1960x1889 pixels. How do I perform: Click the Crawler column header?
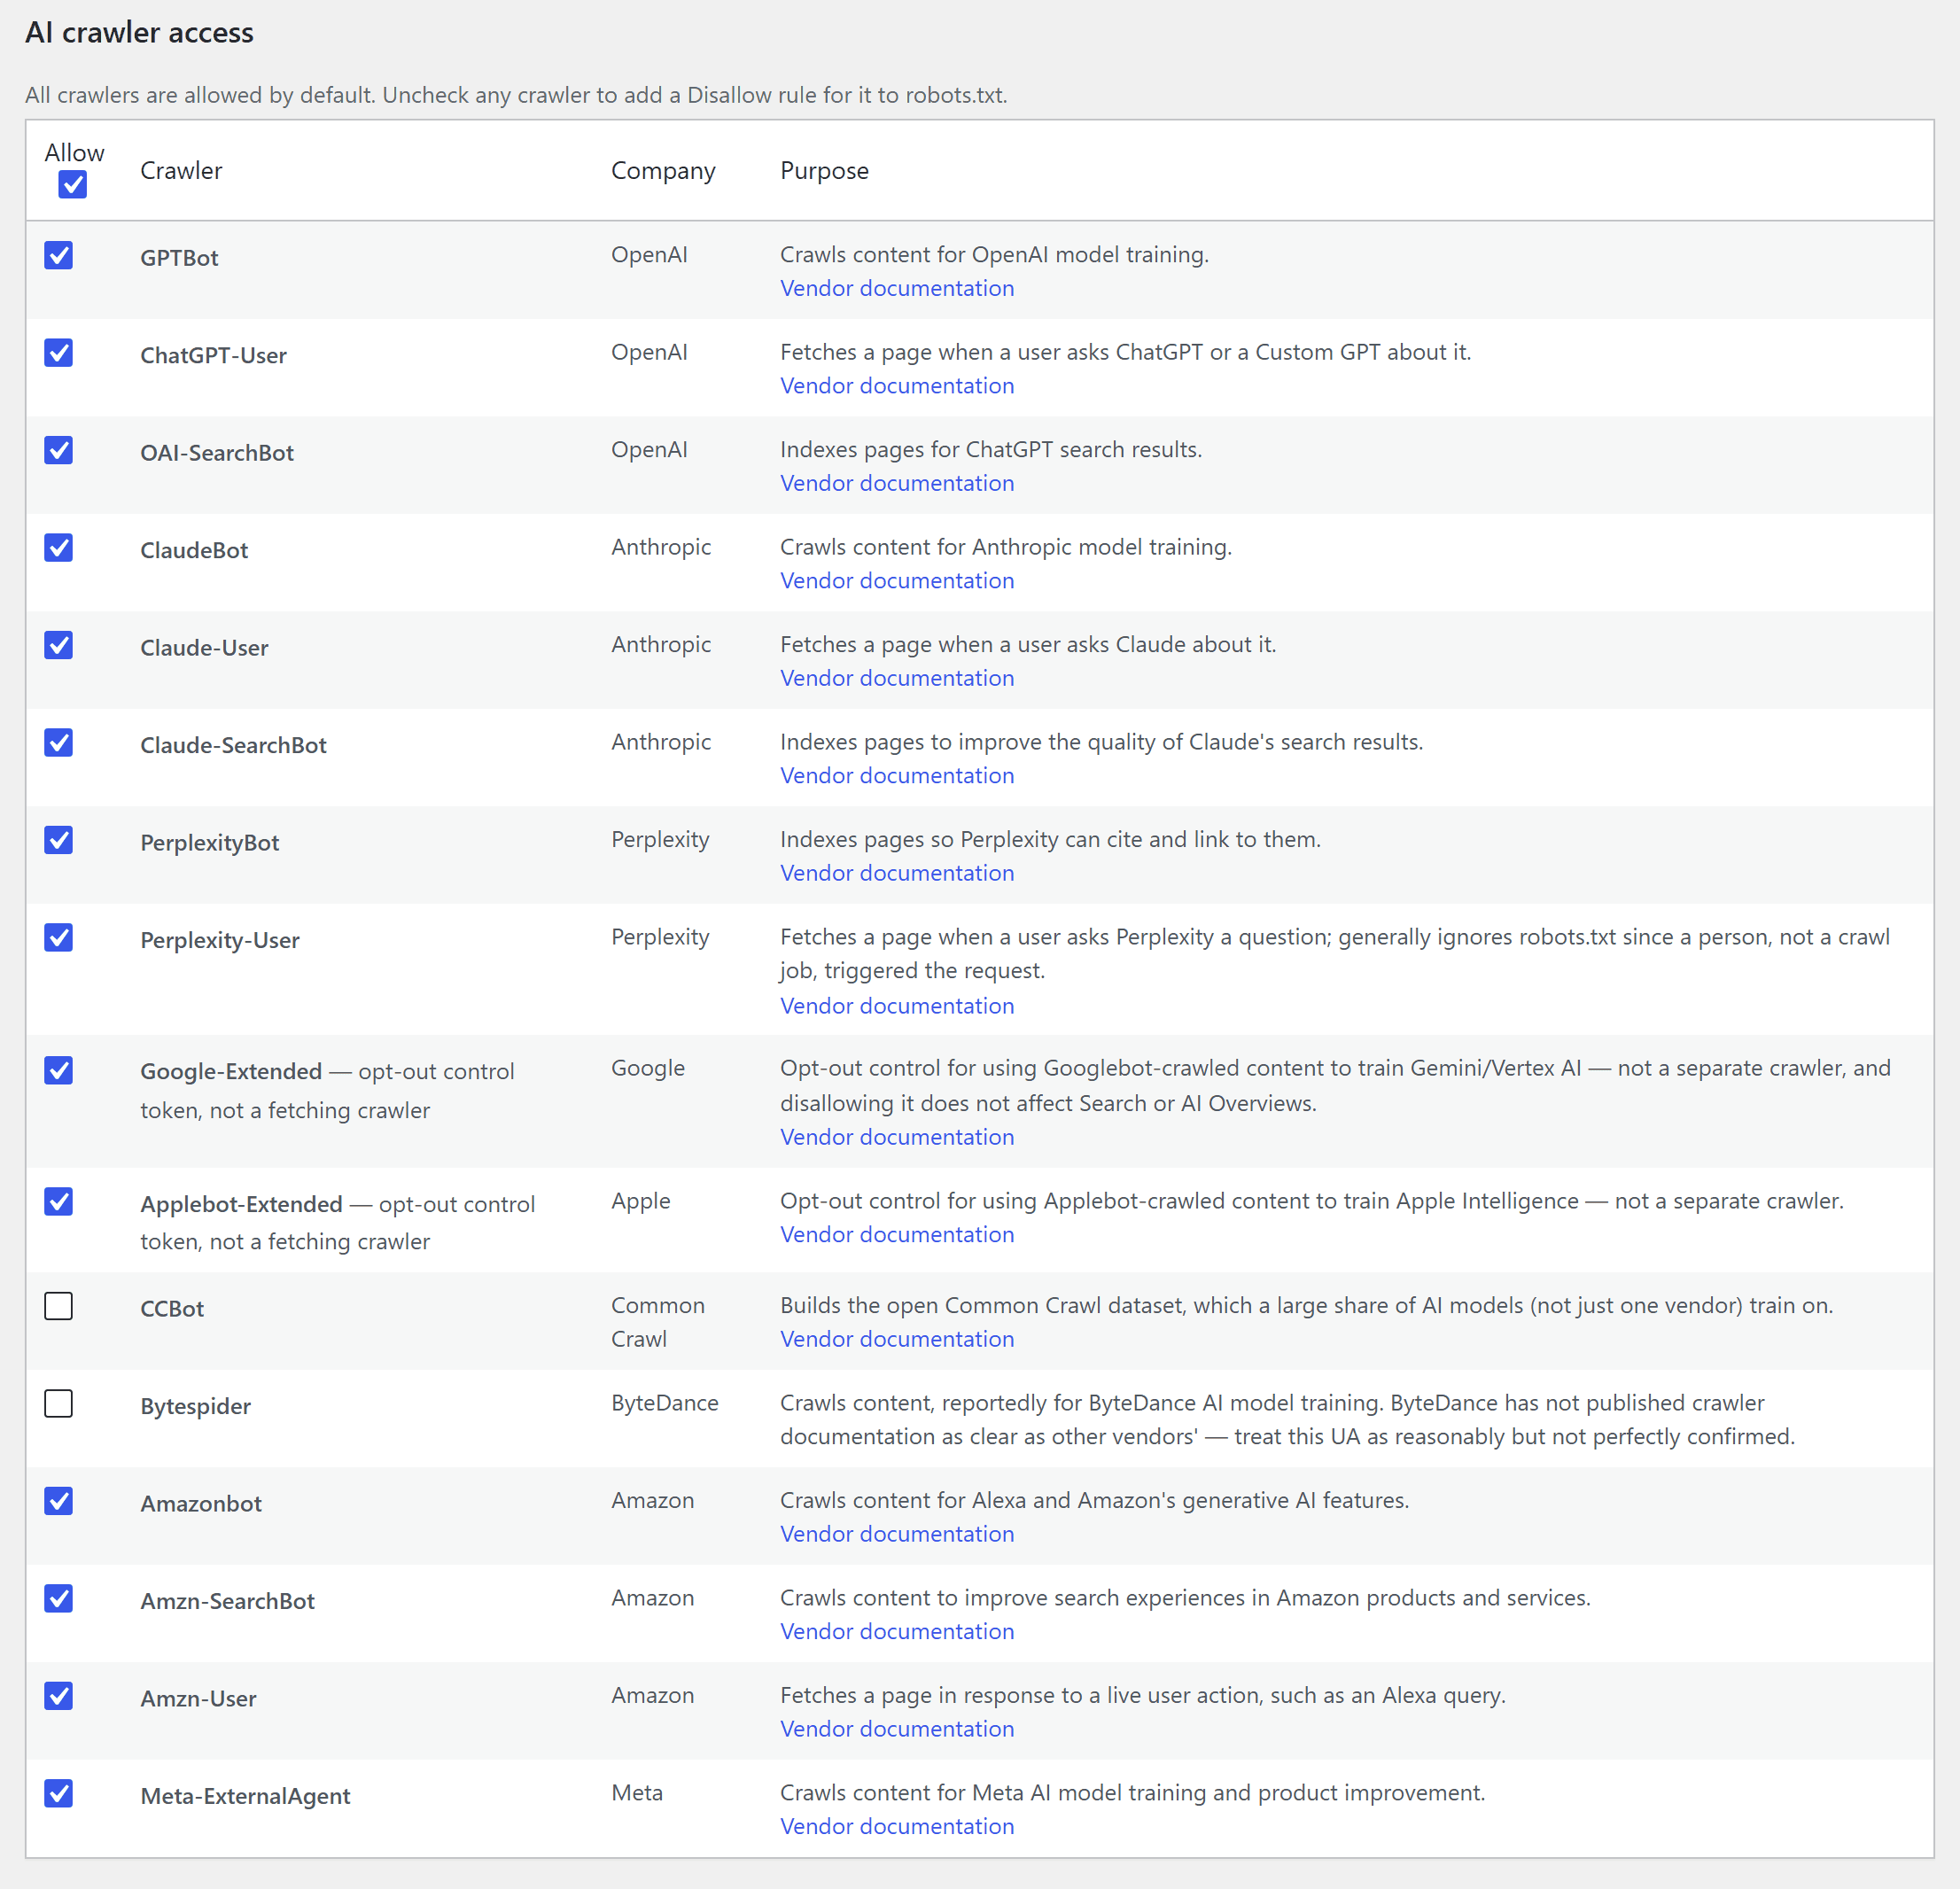pyautogui.click(x=181, y=171)
